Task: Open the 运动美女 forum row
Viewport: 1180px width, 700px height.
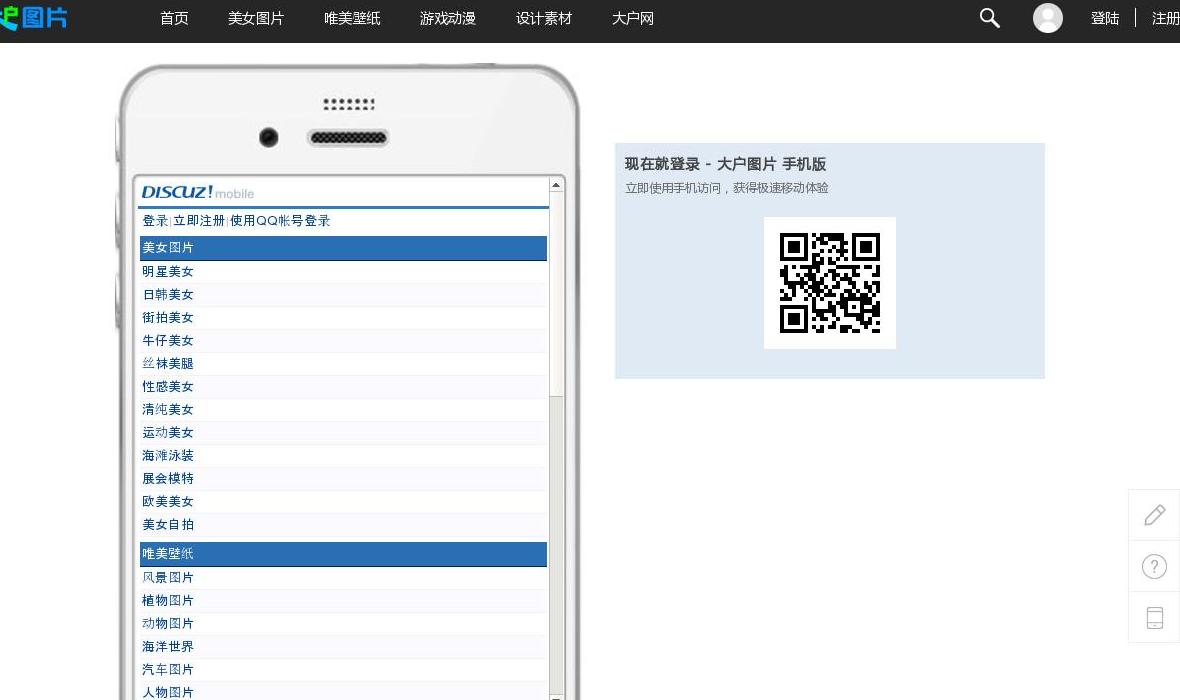Action: point(343,433)
